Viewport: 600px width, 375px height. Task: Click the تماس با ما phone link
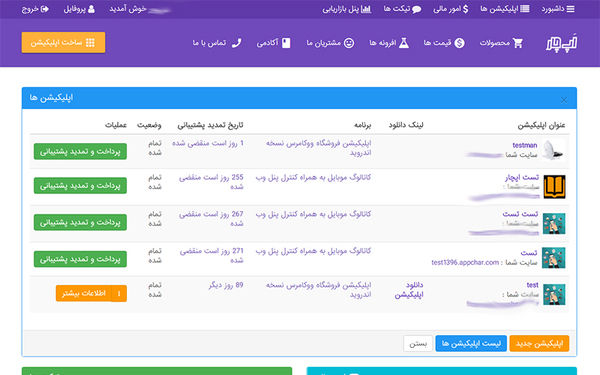[x=217, y=43]
